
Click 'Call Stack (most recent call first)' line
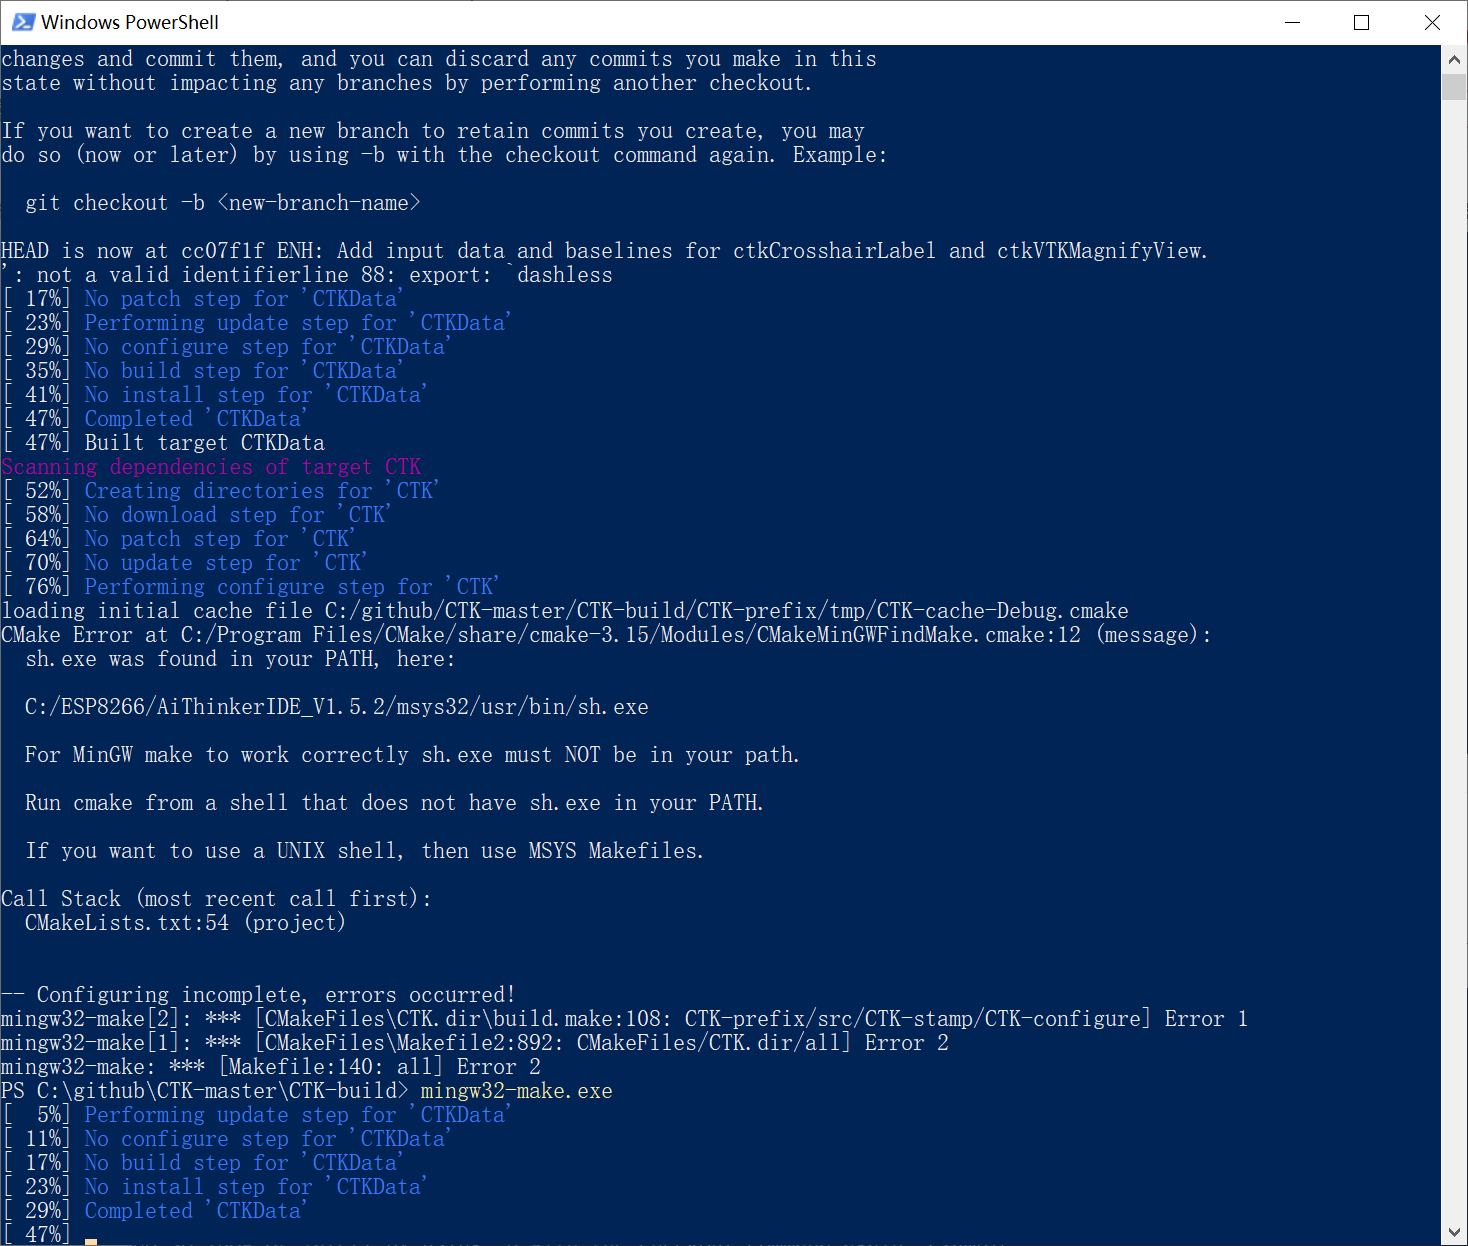[x=216, y=899]
